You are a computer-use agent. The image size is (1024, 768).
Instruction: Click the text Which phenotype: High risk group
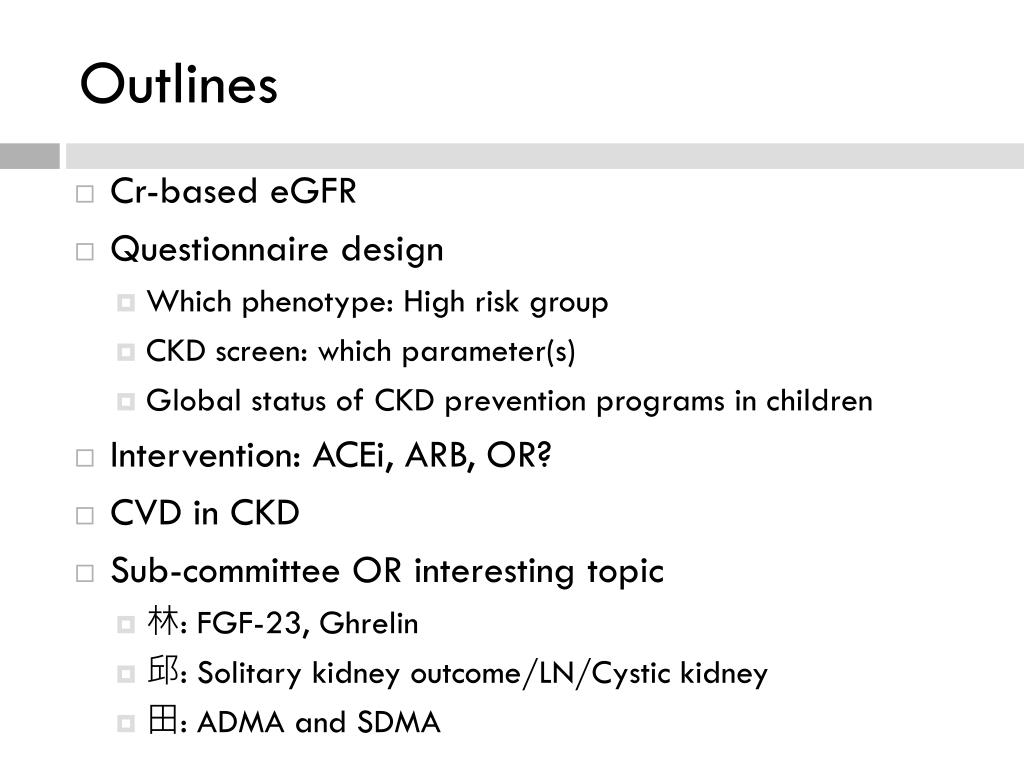click(377, 302)
